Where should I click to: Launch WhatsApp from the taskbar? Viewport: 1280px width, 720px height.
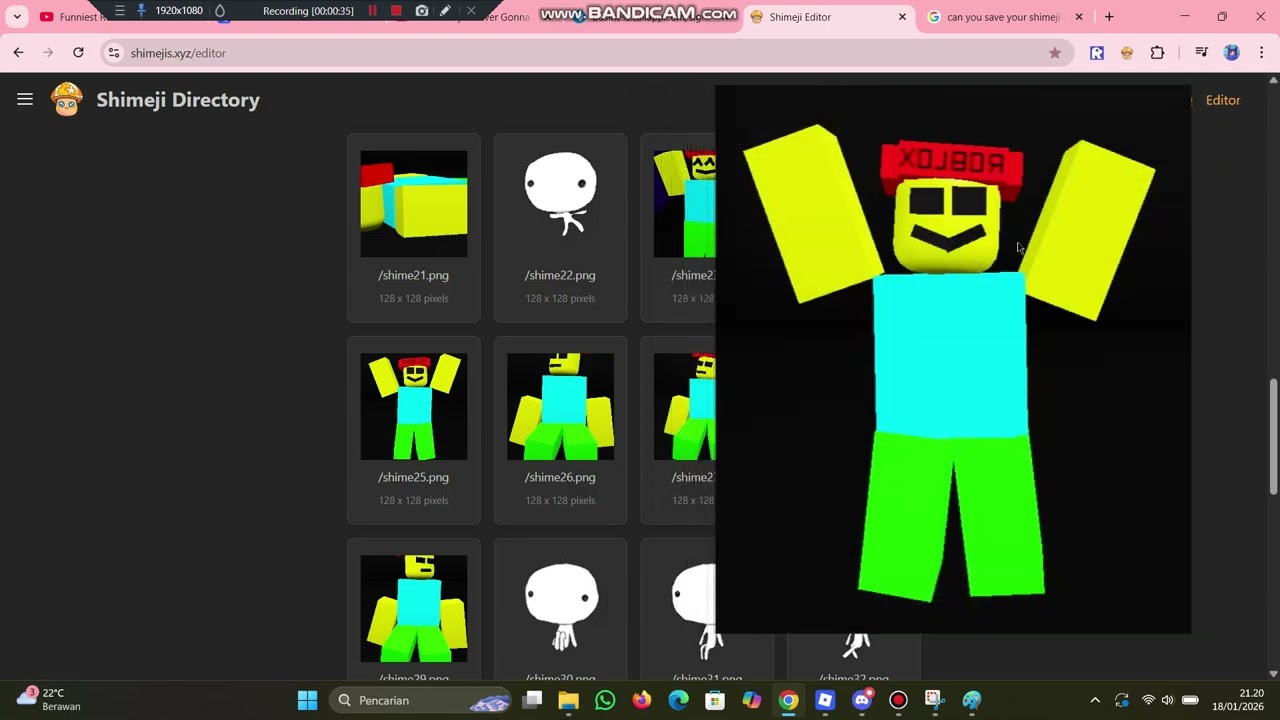point(605,700)
